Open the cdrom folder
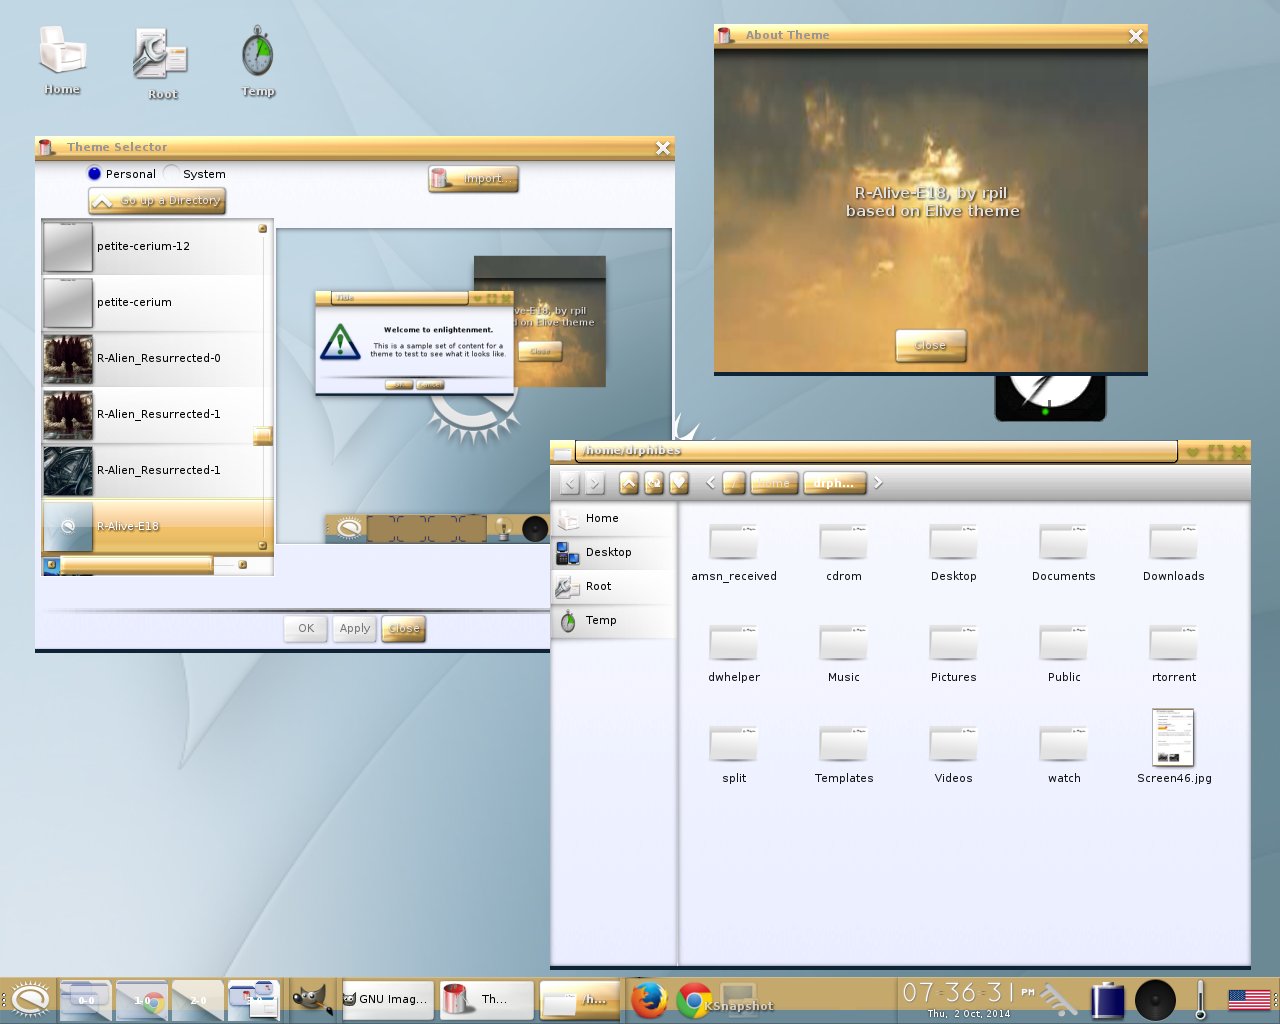This screenshot has height=1024, width=1280. (x=844, y=553)
